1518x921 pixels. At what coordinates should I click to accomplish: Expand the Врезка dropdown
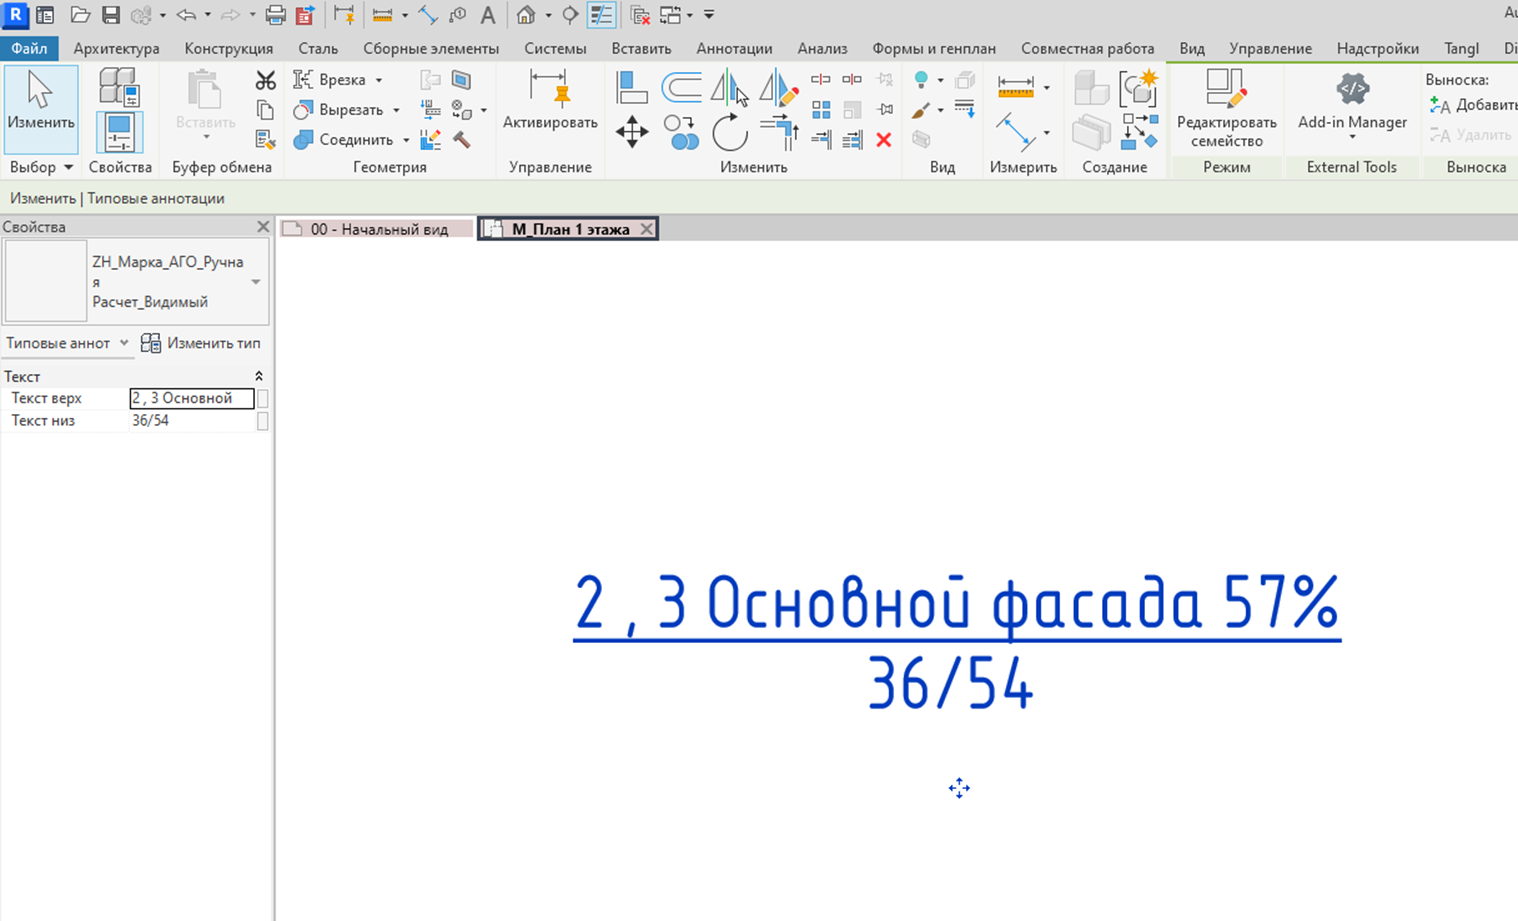tap(379, 80)
